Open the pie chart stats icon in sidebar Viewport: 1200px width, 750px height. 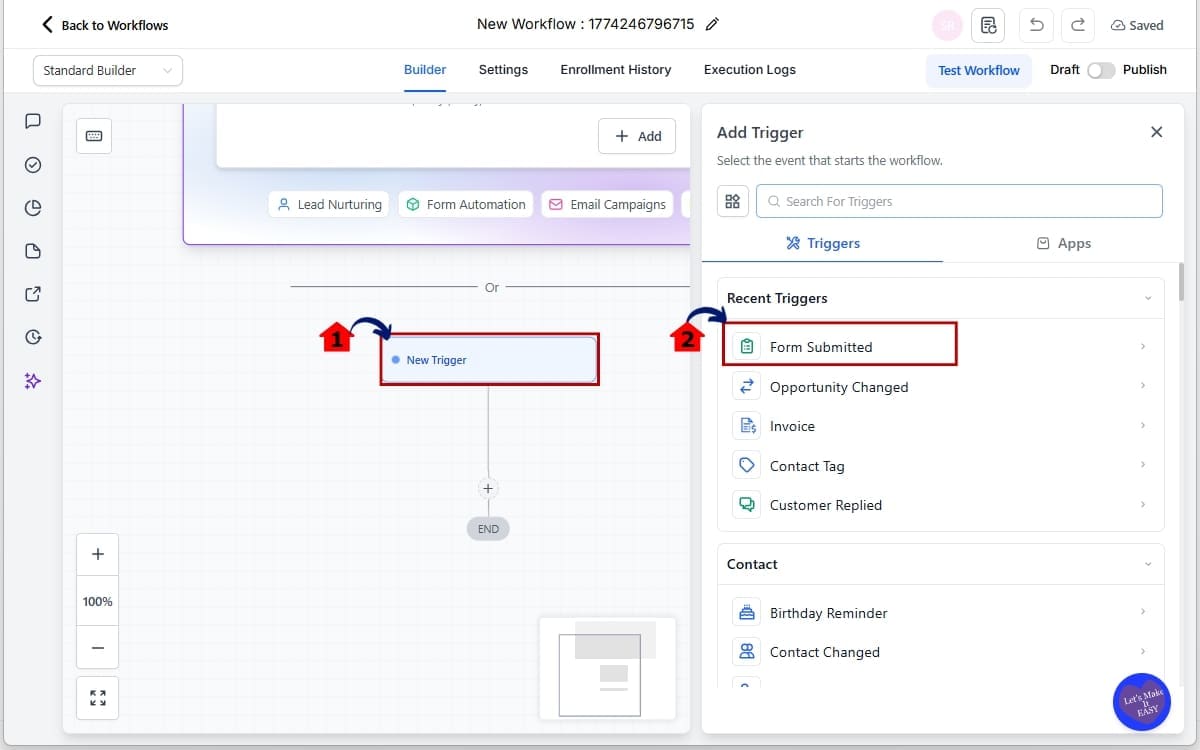pyautogui.click(x=32, y=208)
